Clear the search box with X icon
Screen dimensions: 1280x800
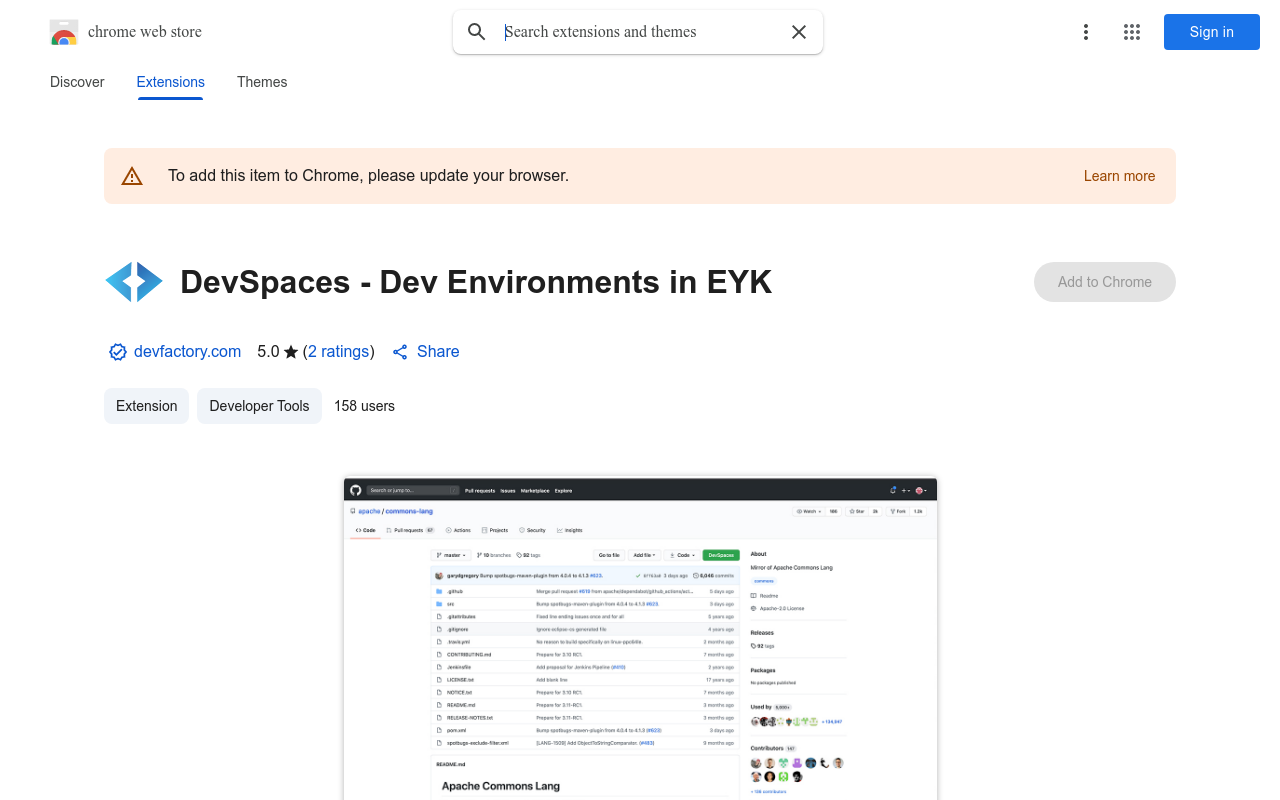(799, 32)
